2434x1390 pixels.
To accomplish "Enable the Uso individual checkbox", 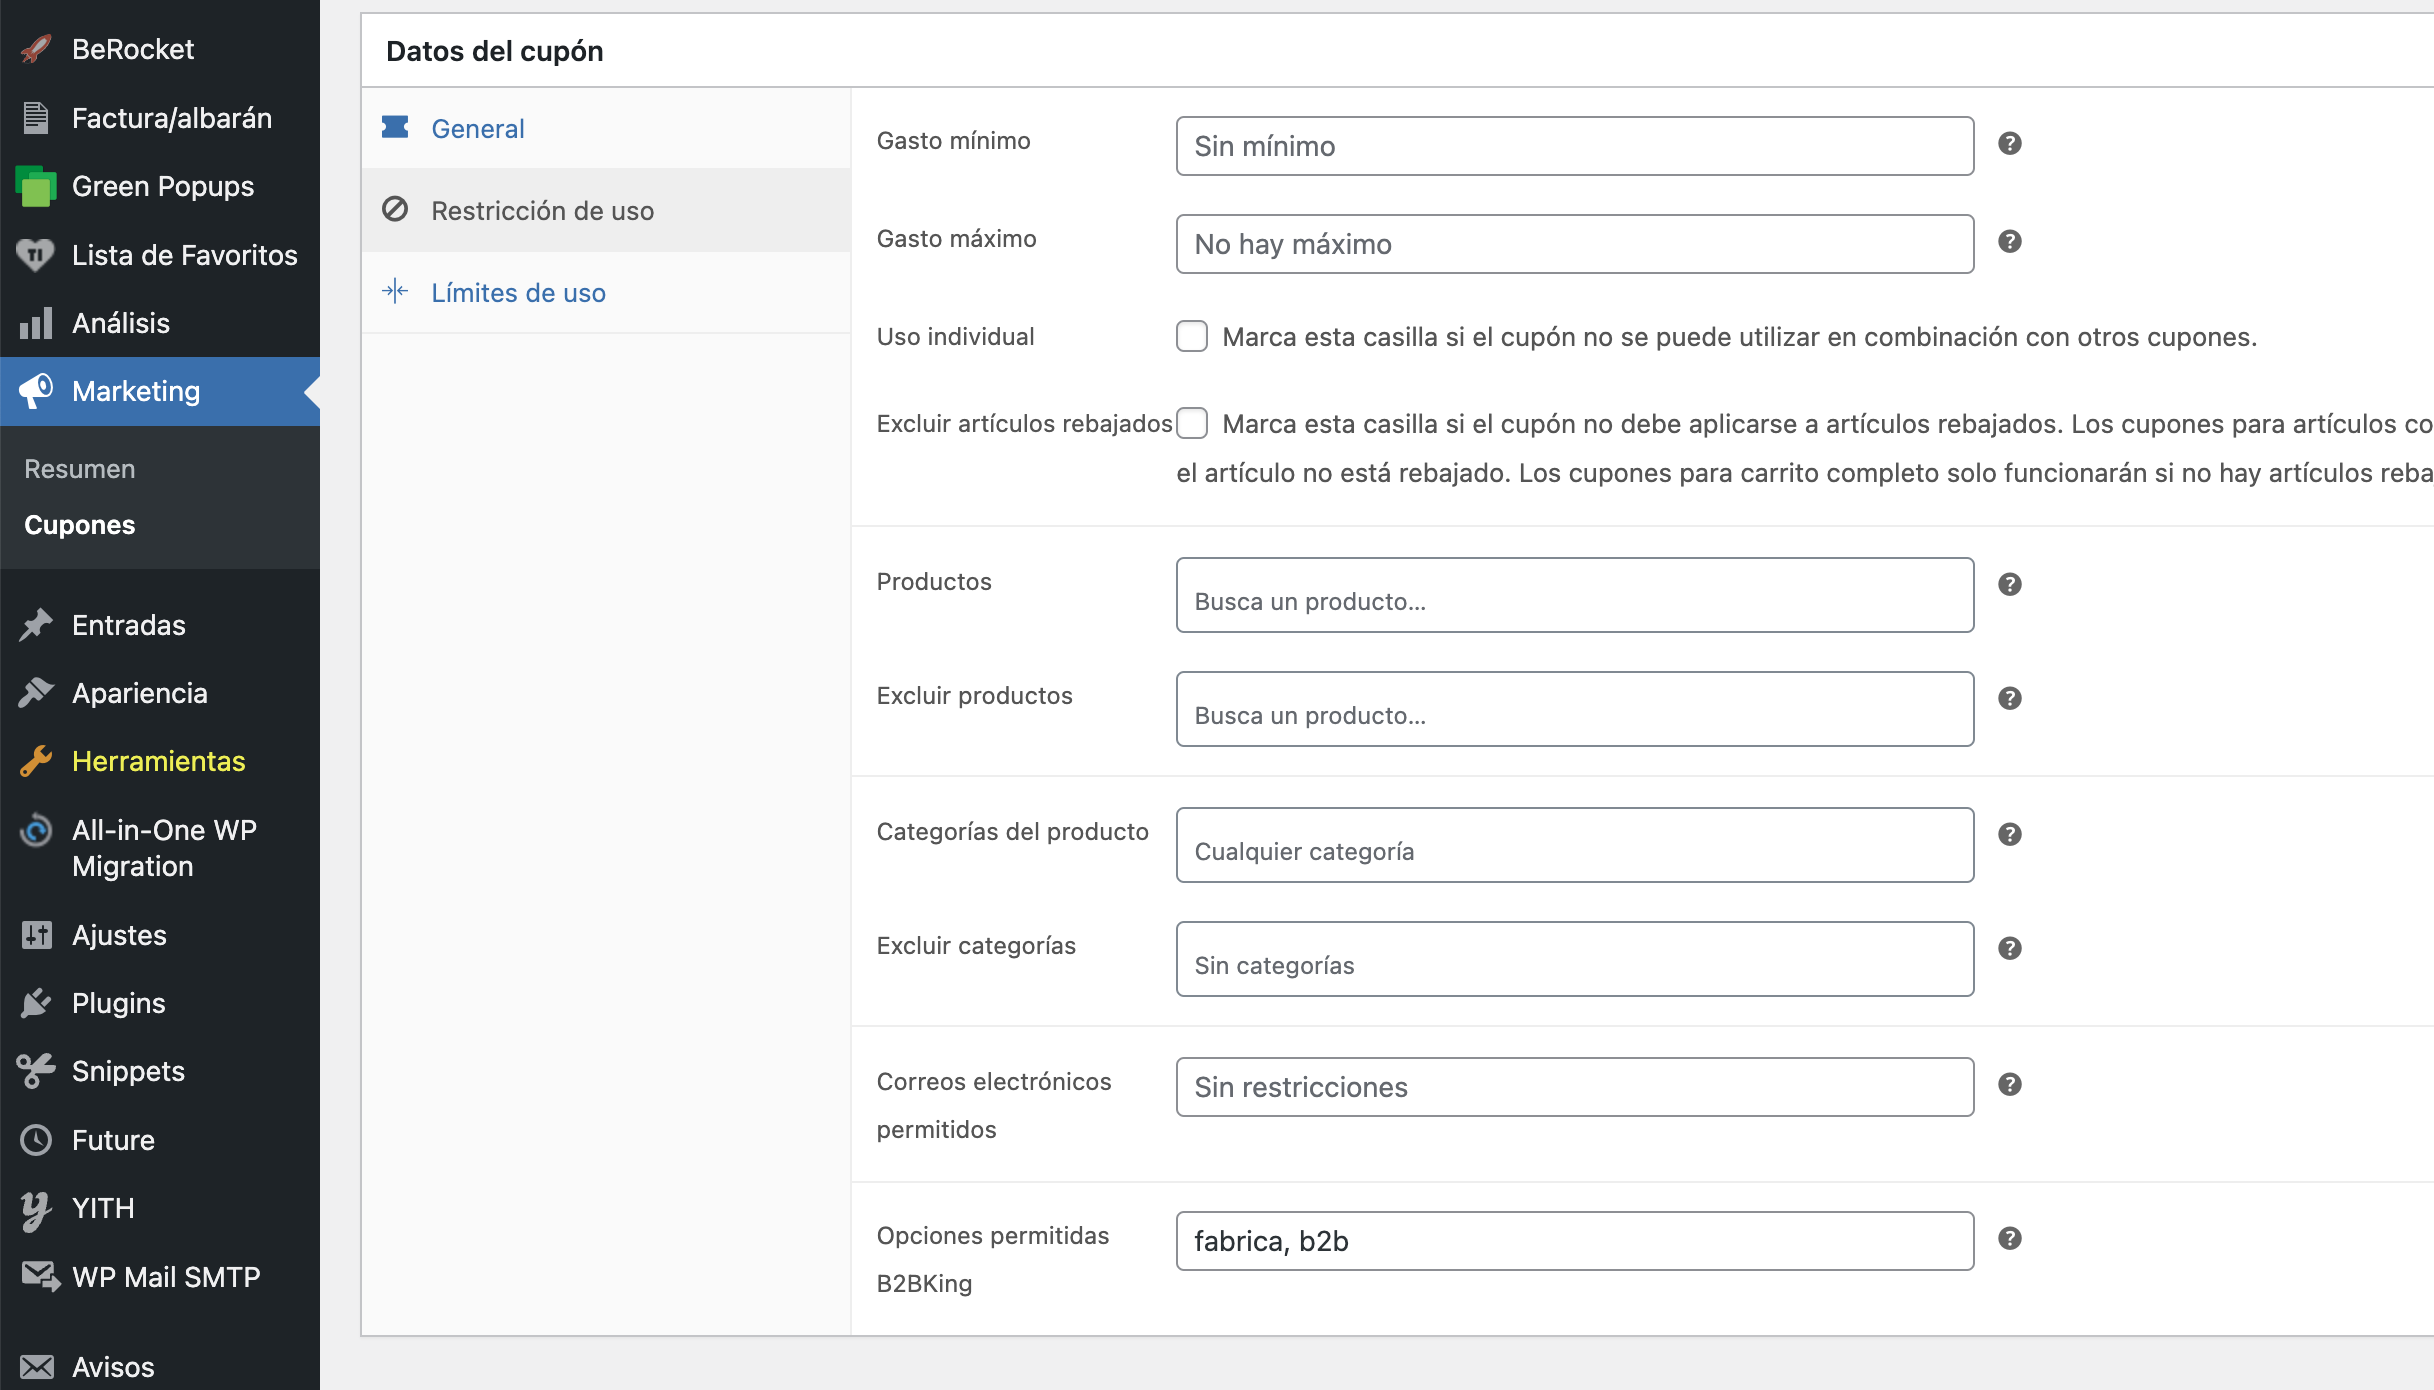I will point(1192,336).
